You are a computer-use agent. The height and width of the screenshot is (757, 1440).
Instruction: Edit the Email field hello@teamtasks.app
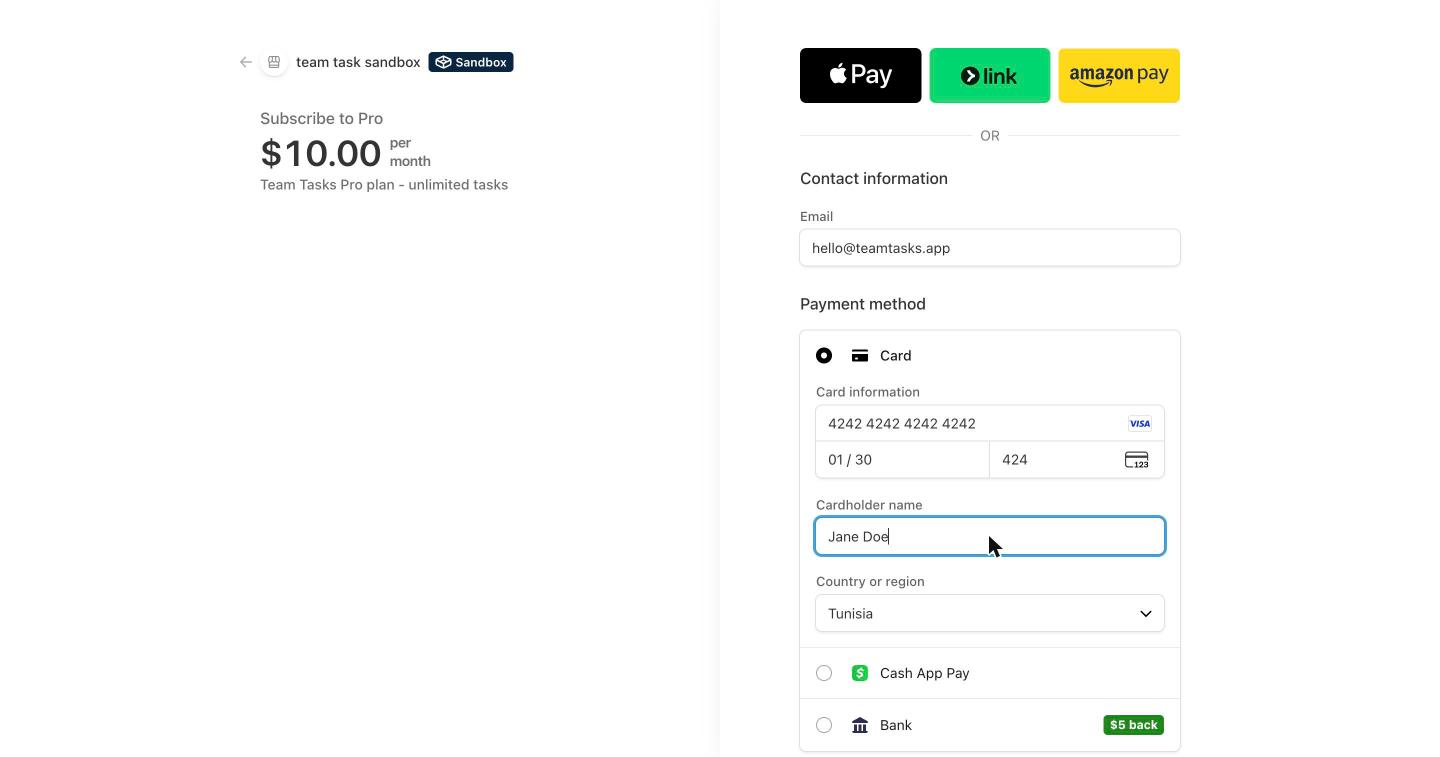(990, 248)
